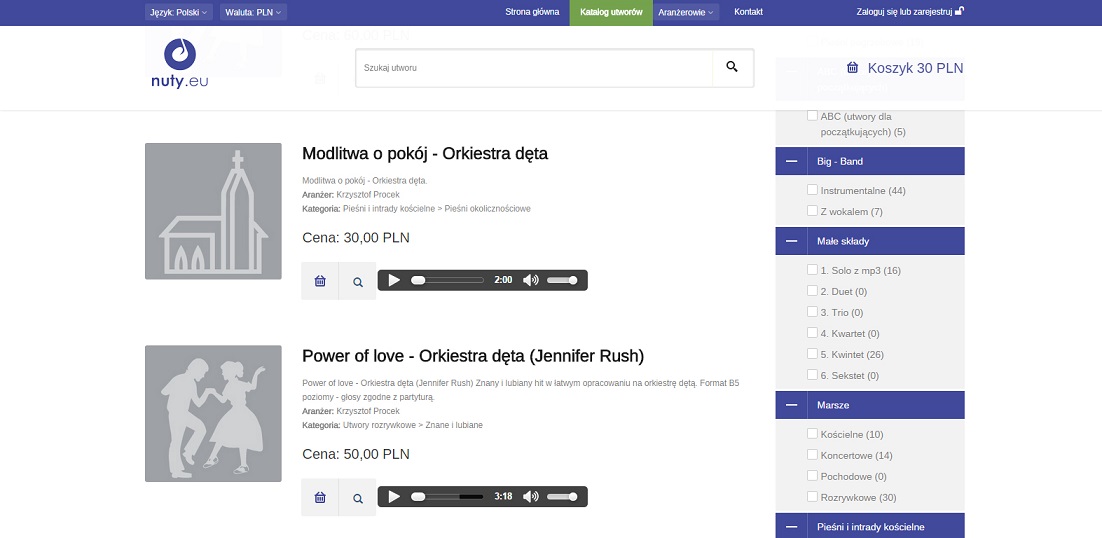Play the Modlitwa o pokój audio preview
The width and height of the screenshot is (1102, 538).
pyautogui.click(x=394, y=280)
